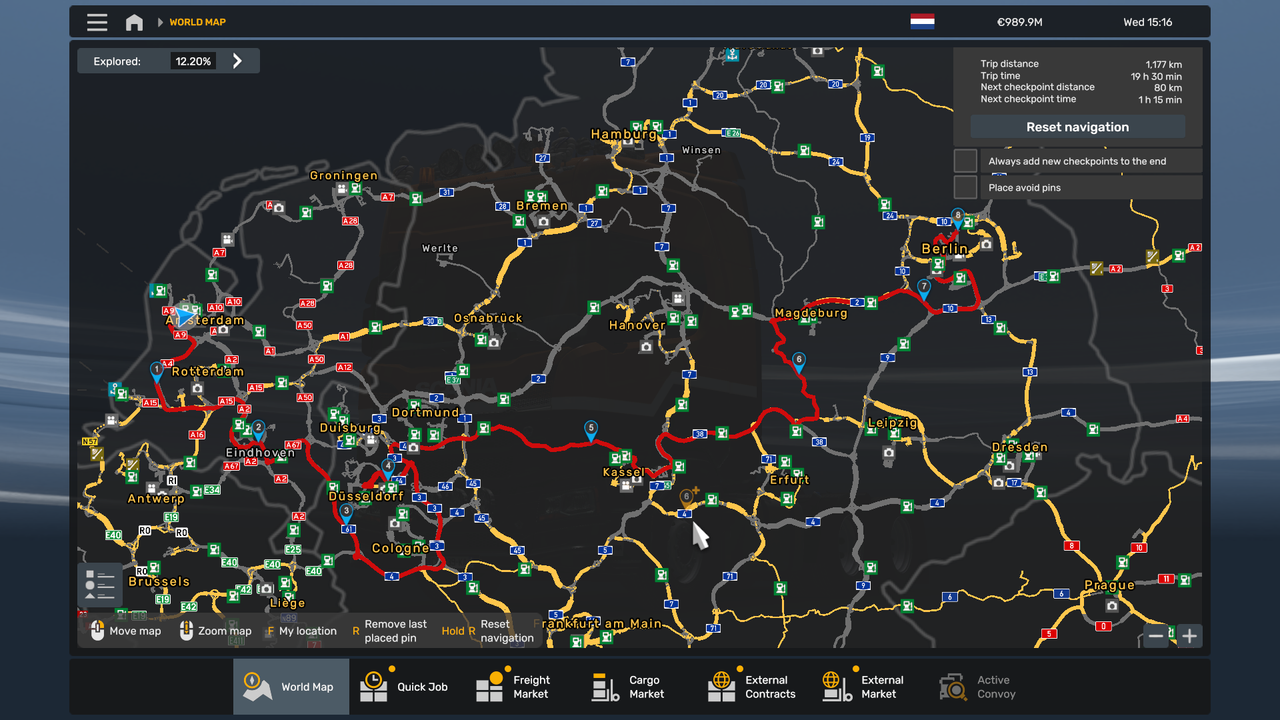Click the Hamburg city label on map
The image size is (1280, 720).
(x=624, y=134)
